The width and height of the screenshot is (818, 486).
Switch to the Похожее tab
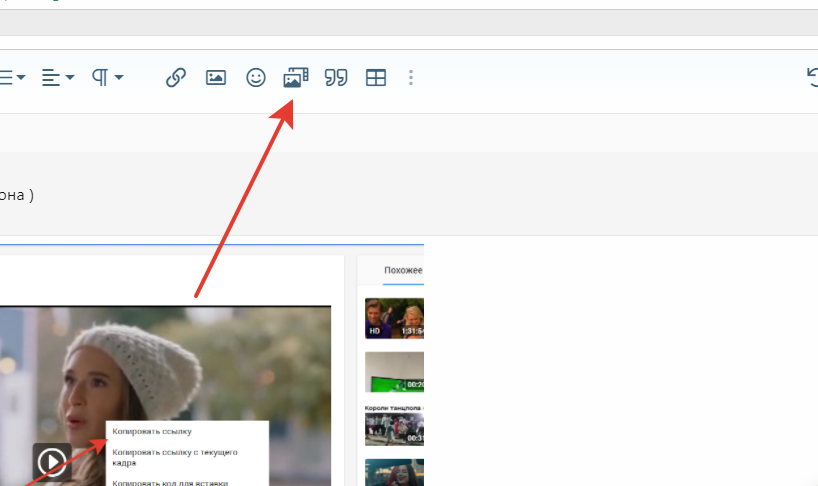click(x=403, y=270)
